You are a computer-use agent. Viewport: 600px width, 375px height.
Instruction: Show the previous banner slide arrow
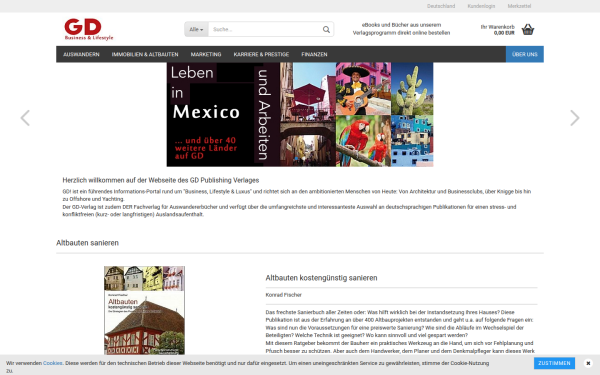click(x=25, y=118)
